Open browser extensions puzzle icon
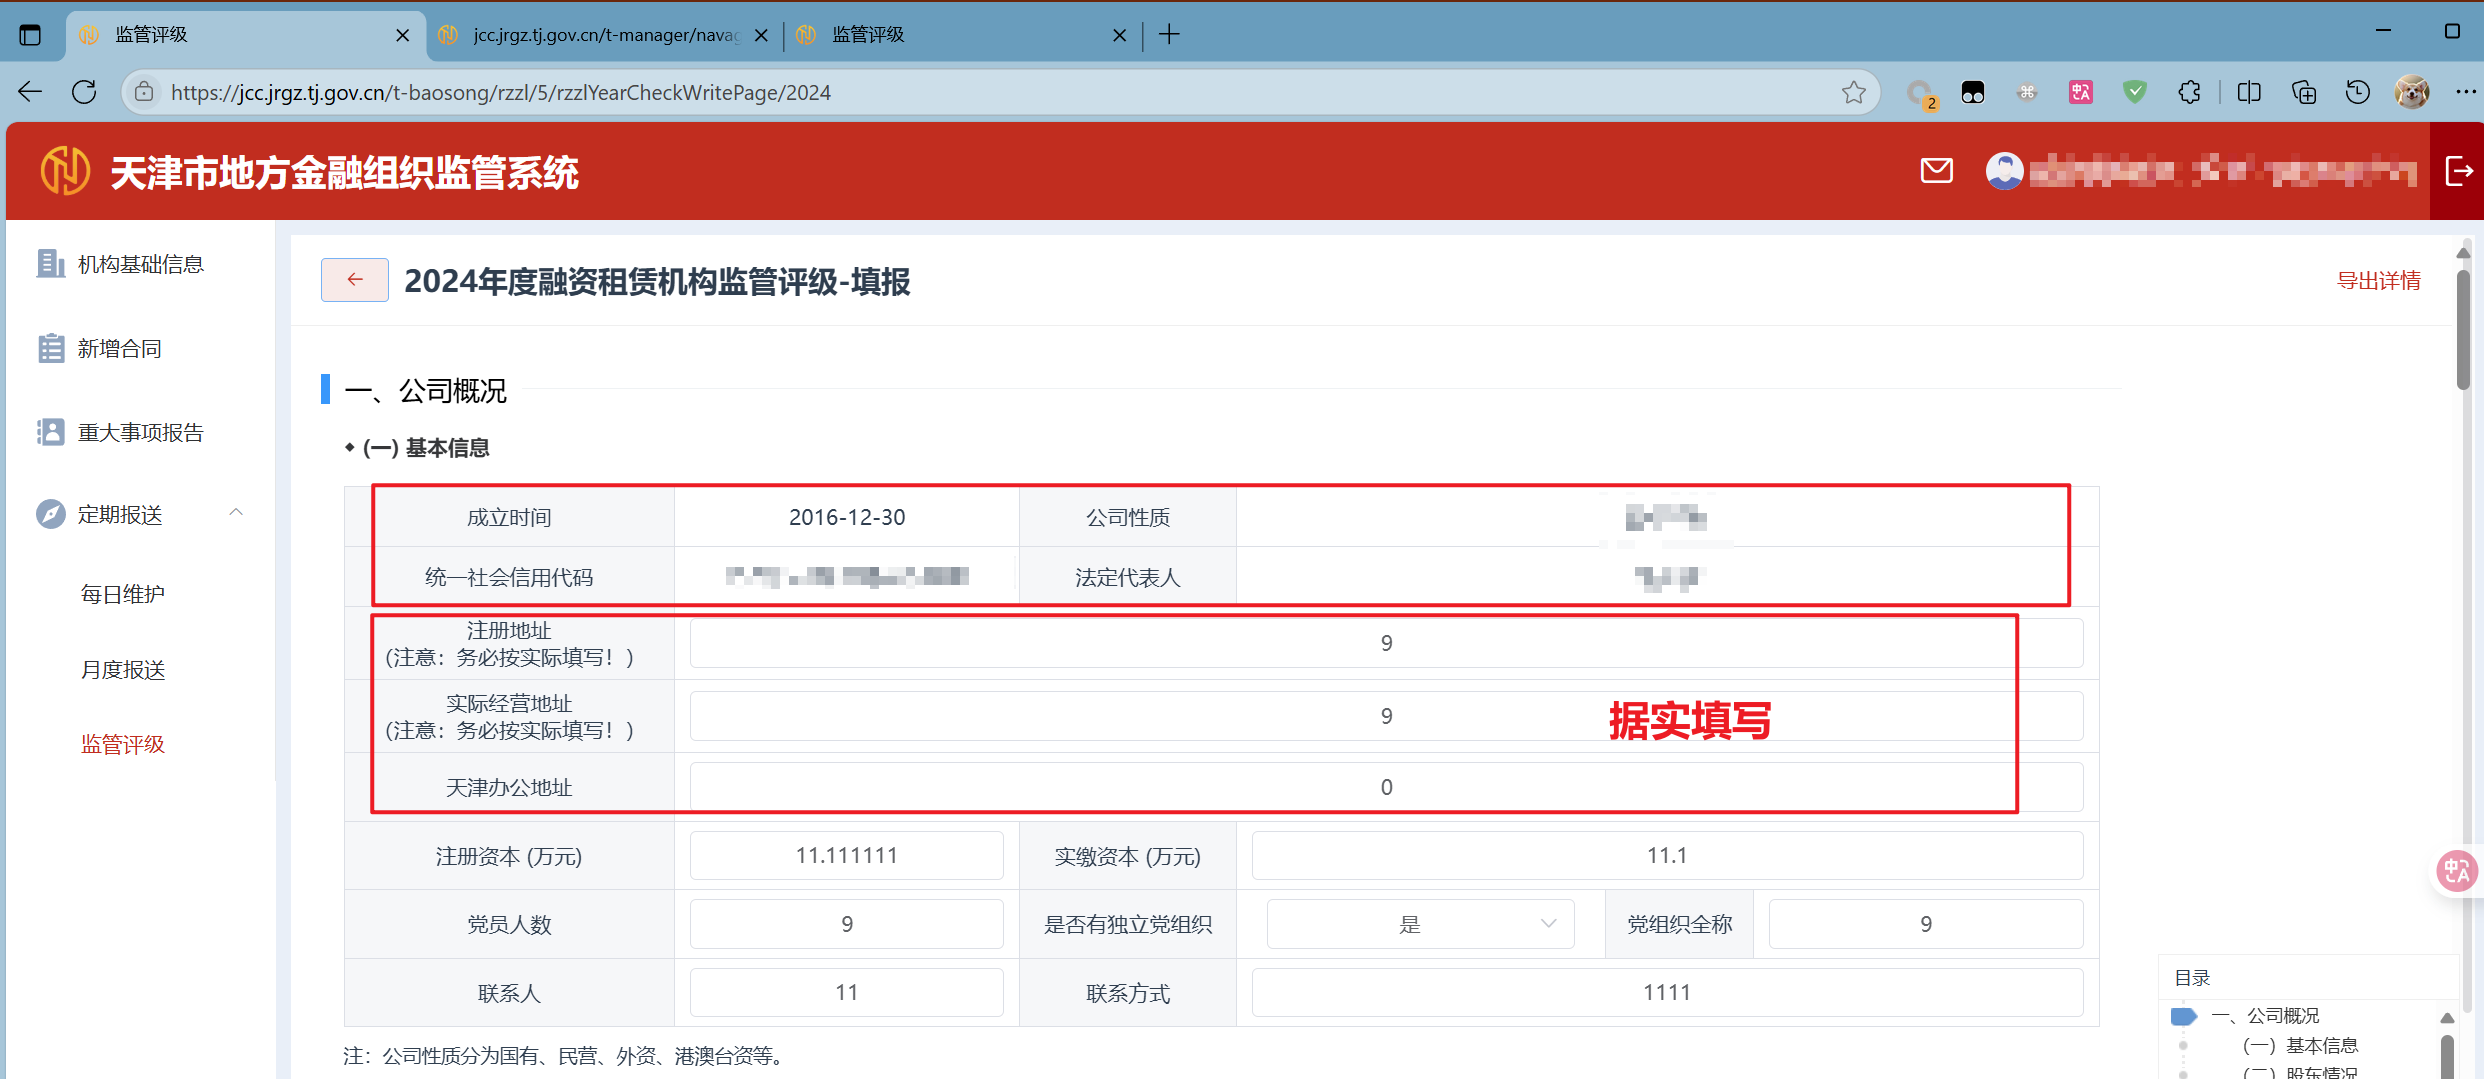This screenshot has width=2484, height=1079. pos(2189,92)
